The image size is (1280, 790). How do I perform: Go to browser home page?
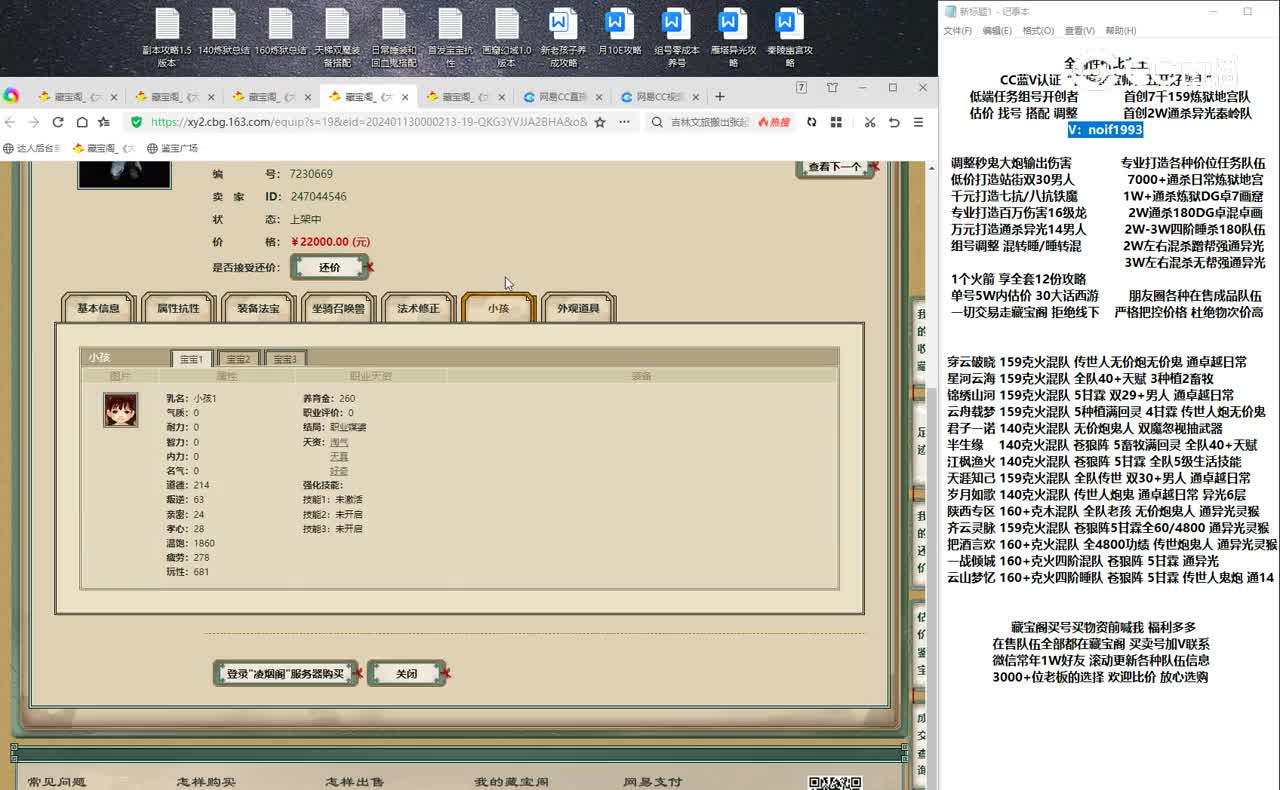click(81, 122)
